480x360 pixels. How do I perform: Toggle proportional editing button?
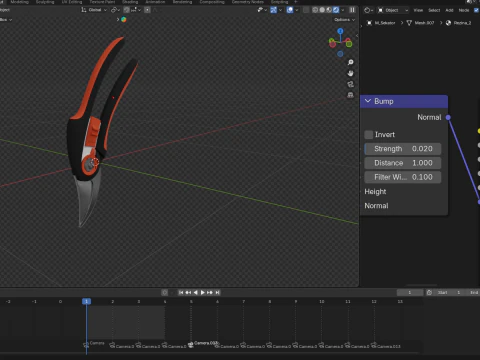(x=147, y=10)
